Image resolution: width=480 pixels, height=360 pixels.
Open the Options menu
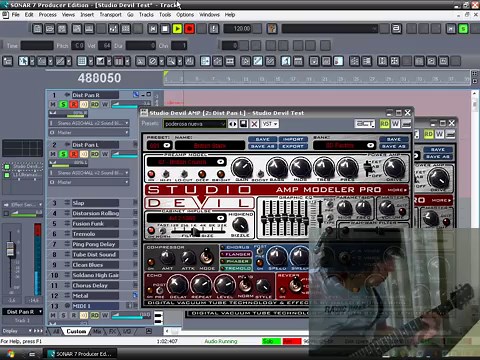185,15
